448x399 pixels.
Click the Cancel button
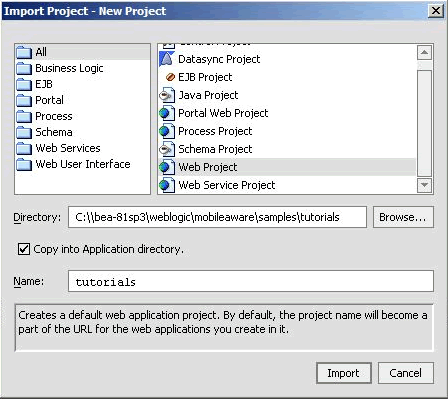[406, 373]
